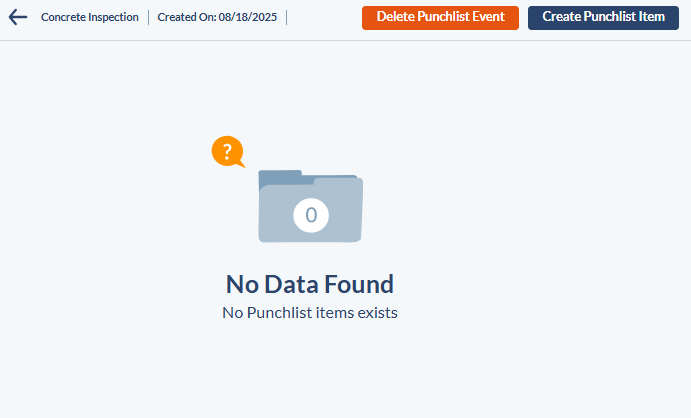Viewport: 691px width, 418px height.
Task: Click the digit 0 inside the folder
Action: click(x=311, y=215)
